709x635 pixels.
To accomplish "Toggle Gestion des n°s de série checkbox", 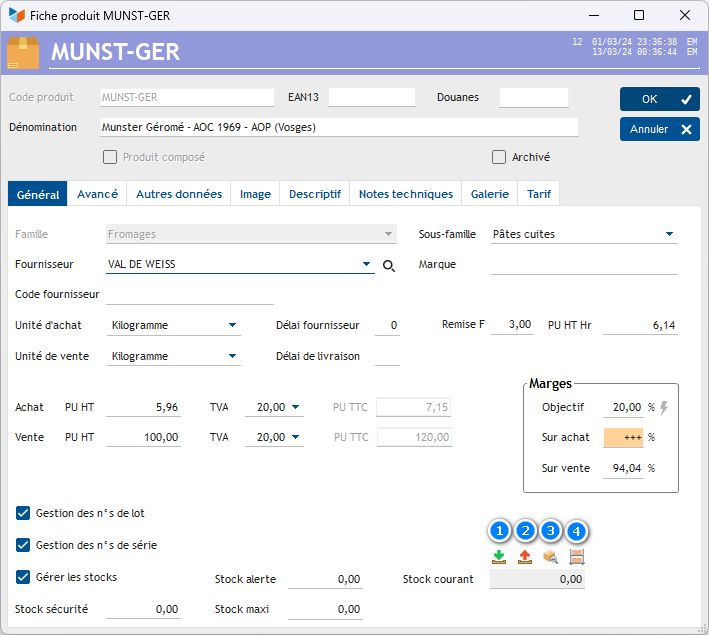I will [x=23, y=545].
